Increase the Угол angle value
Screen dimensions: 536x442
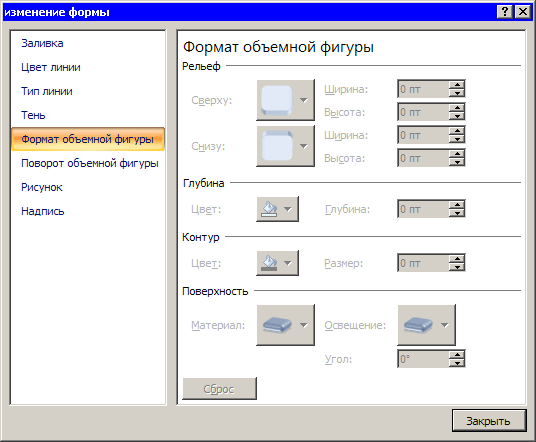457,354
